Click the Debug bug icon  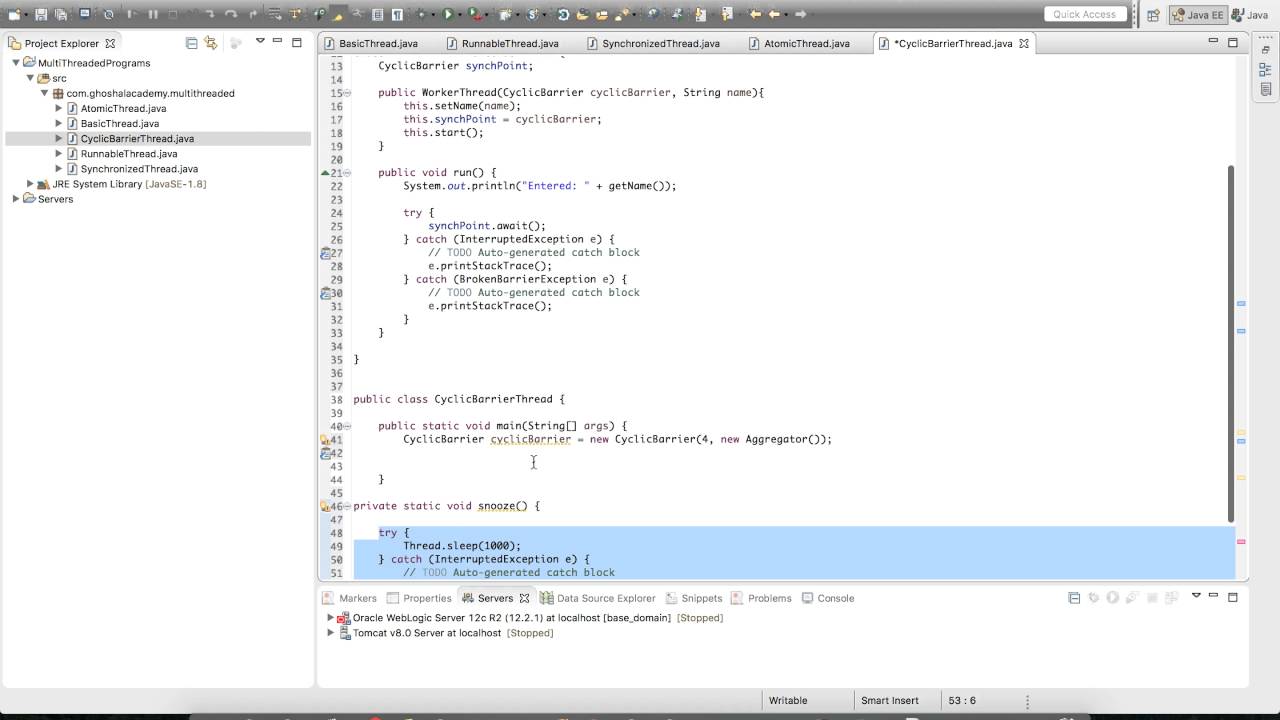[x=421, y=14]
